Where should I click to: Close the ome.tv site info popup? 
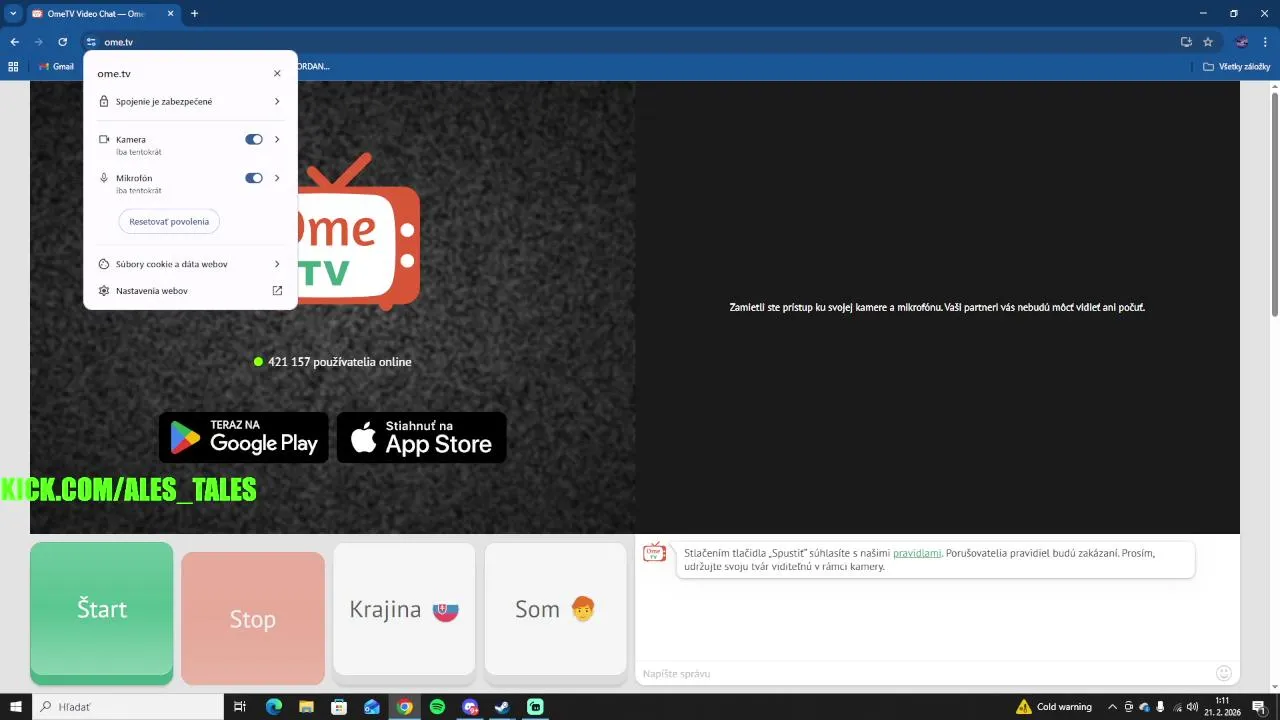(x=277, y=73)
